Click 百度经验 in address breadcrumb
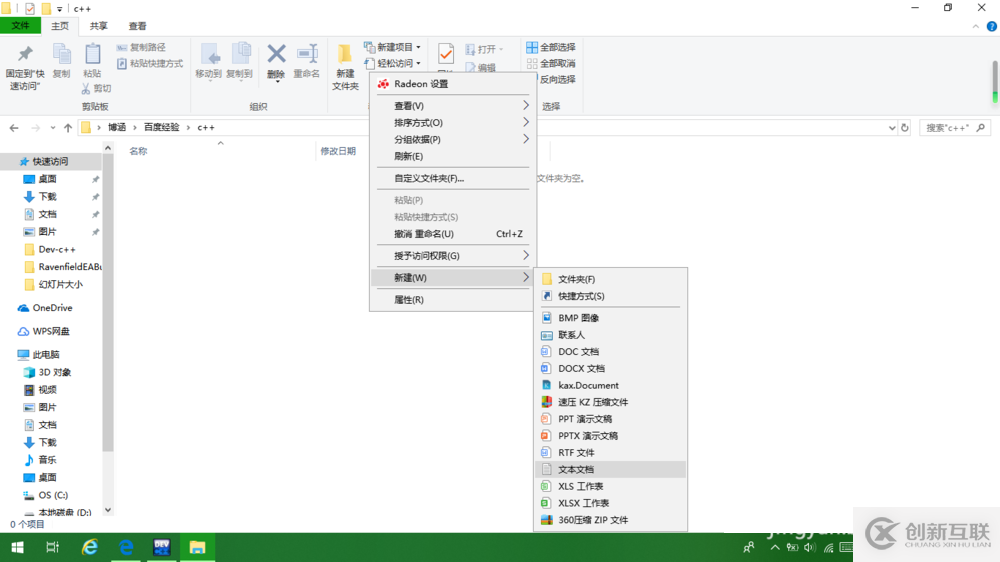Screen dimensions: 1000x562 (x=161, y=128)
